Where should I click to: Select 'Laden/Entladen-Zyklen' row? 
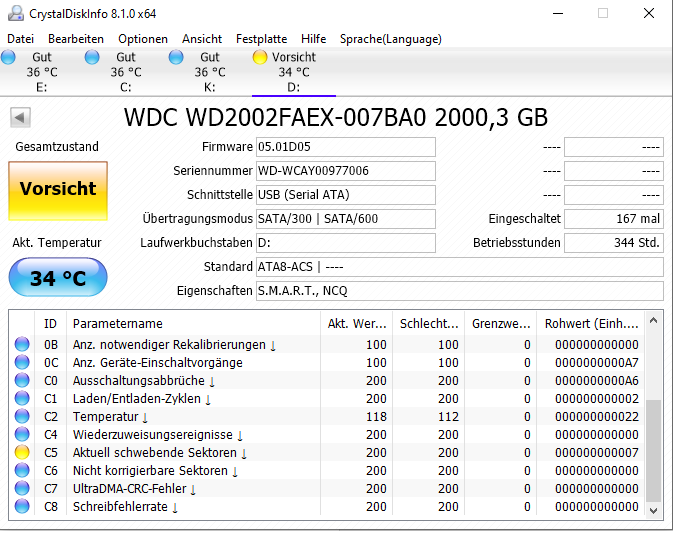pos(327,398)
